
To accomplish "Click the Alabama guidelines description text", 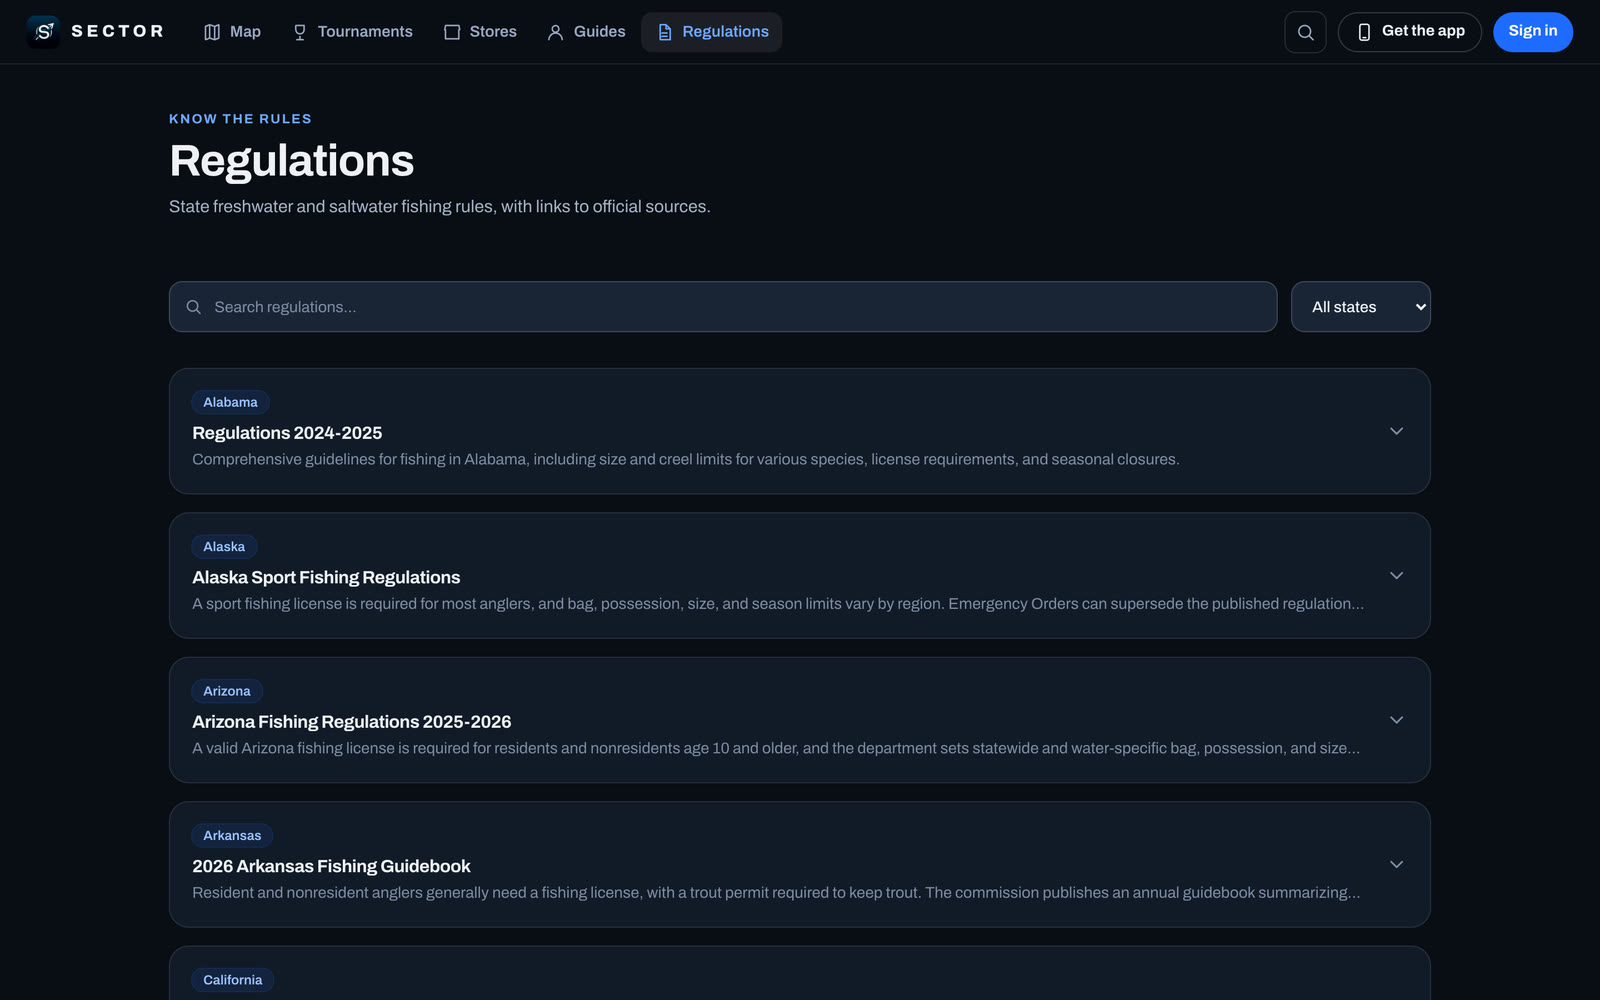I will pyautogui.click(x=686, y=460).
